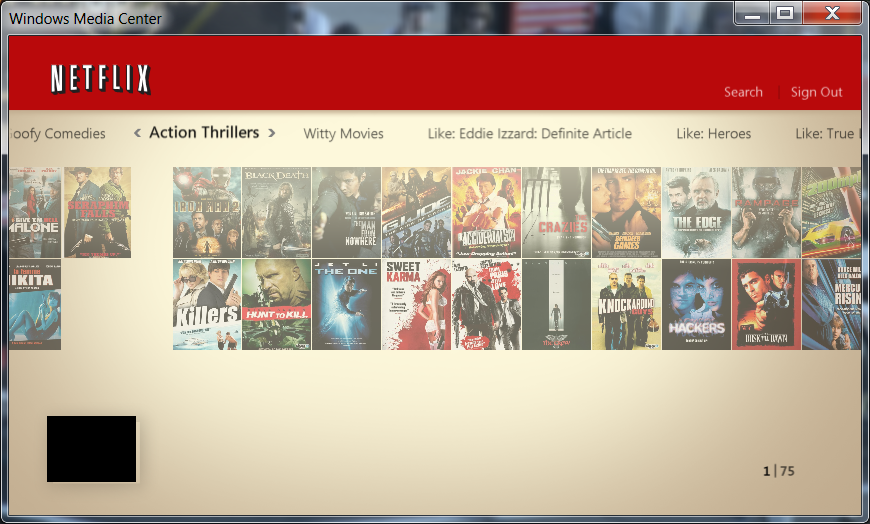This screenshot has height=524, width=870.
Task: Click the black preview box
Action: point(92,449)
